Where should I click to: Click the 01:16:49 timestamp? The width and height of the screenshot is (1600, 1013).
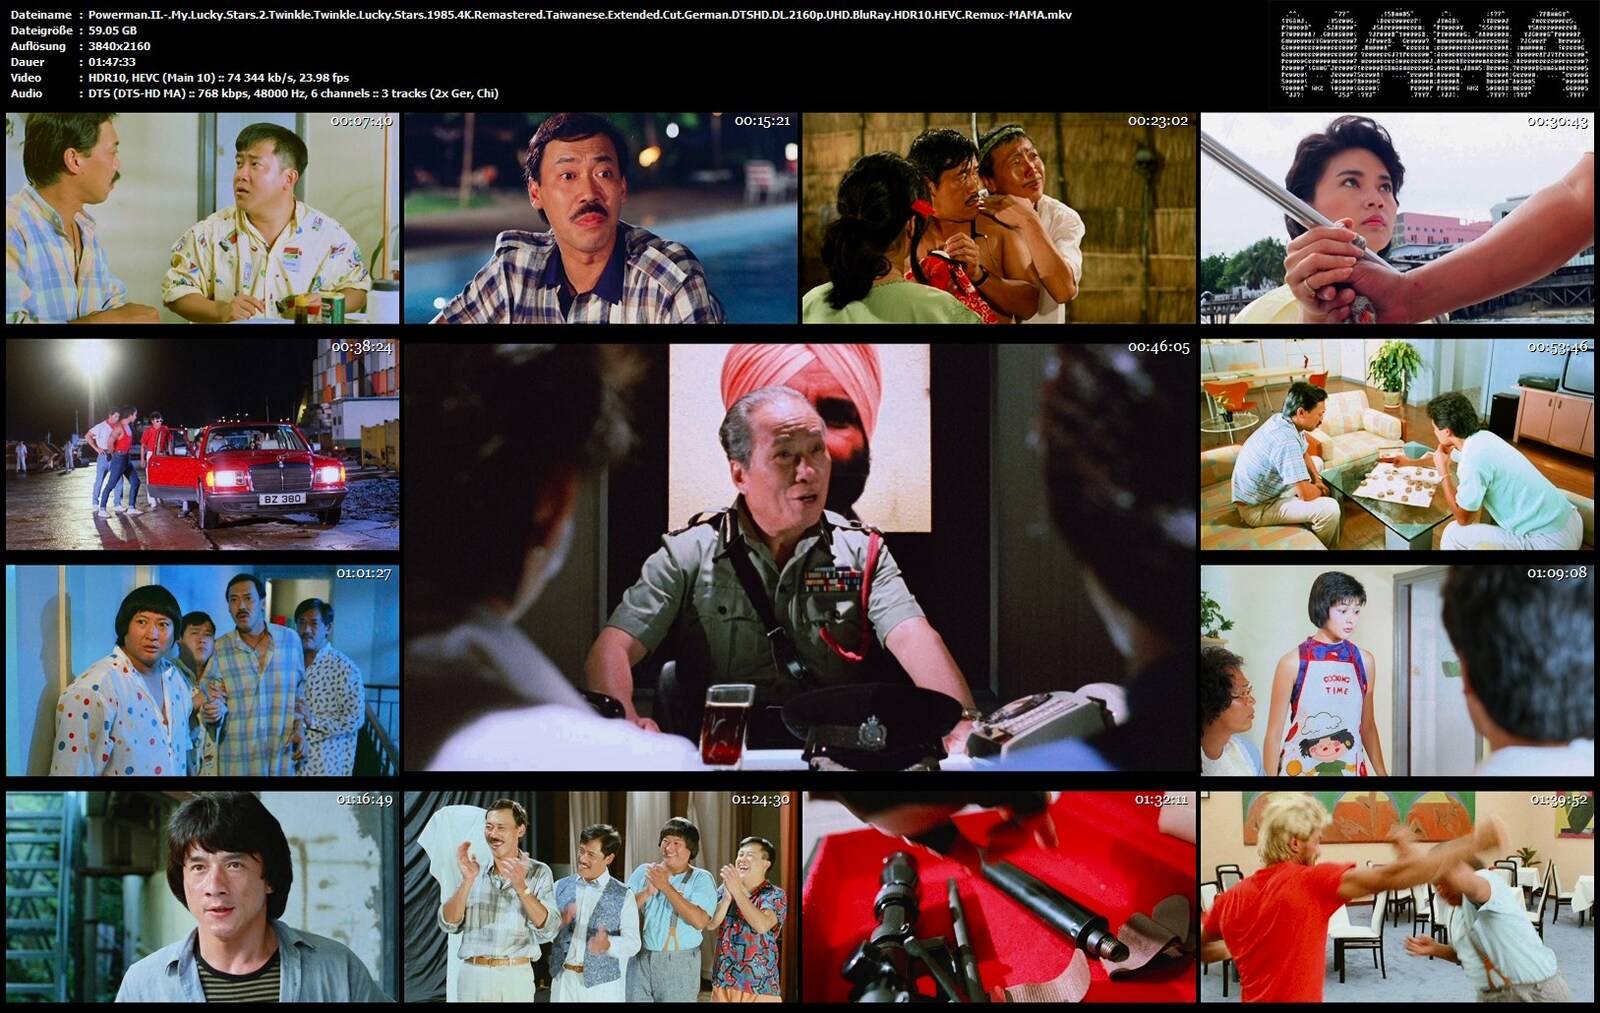(x=364, y=800)
